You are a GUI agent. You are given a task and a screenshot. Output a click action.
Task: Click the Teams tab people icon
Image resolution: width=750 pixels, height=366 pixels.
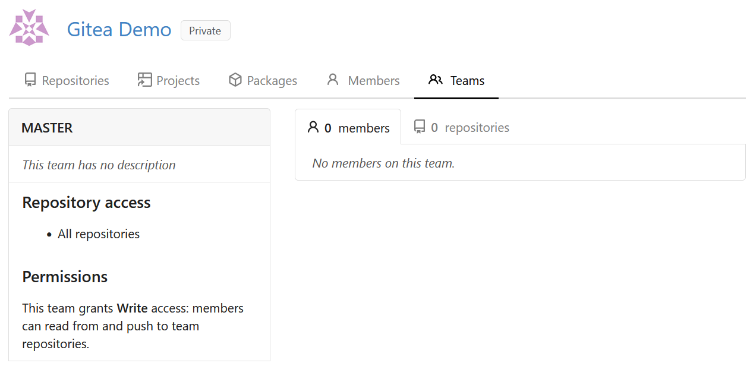click(x=435, y=79)
